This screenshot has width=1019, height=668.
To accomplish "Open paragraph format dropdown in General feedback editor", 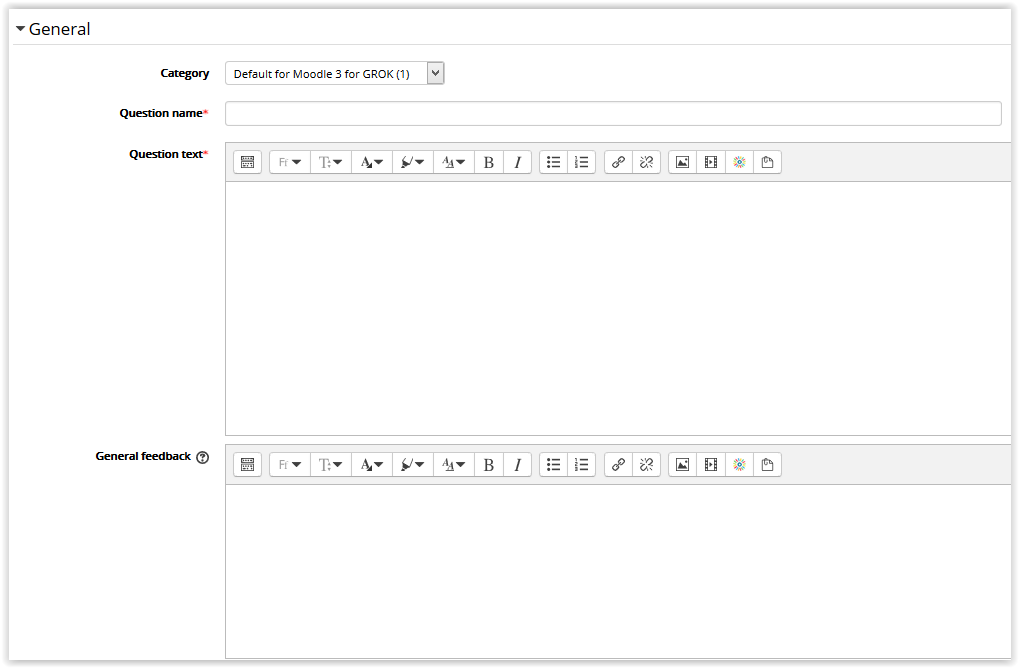I will 454,465.
